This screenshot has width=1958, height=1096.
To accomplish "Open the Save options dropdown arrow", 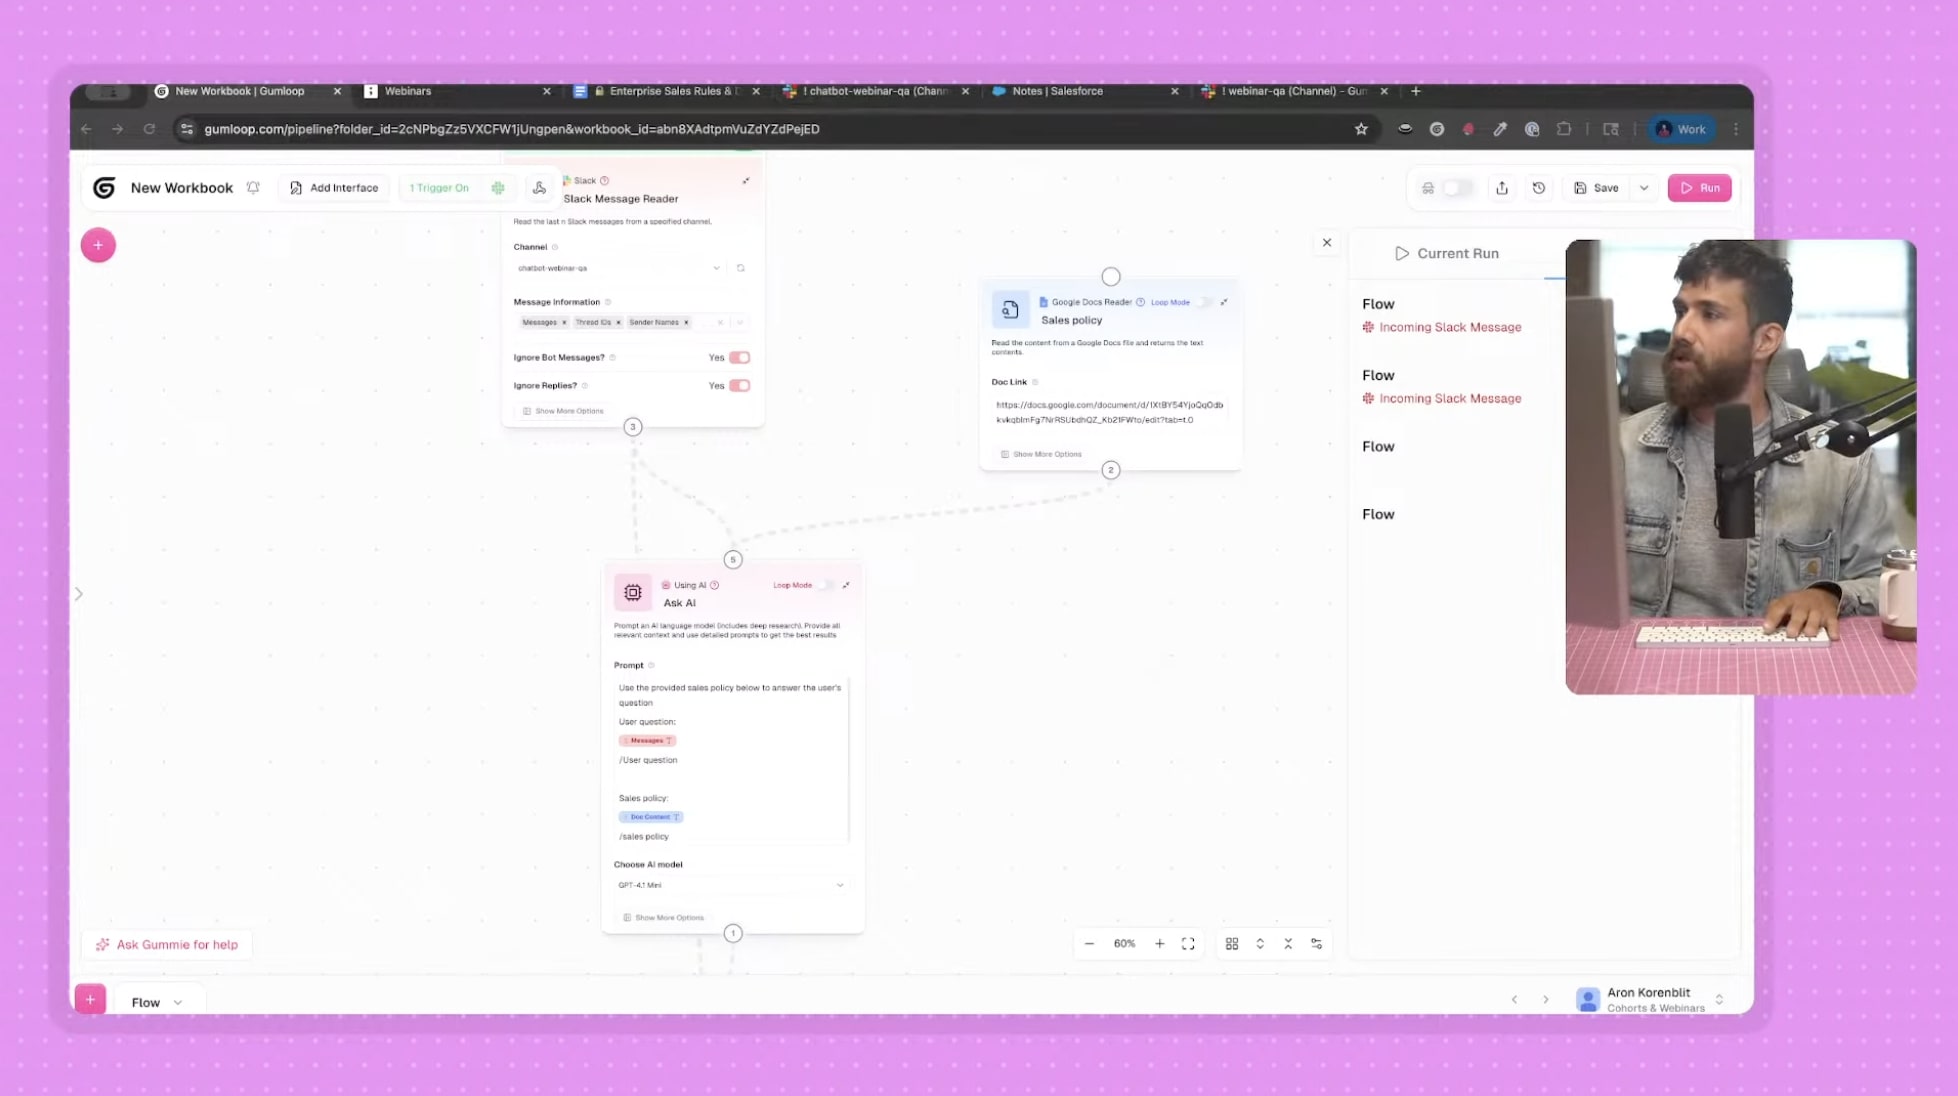I will 1644,188.
